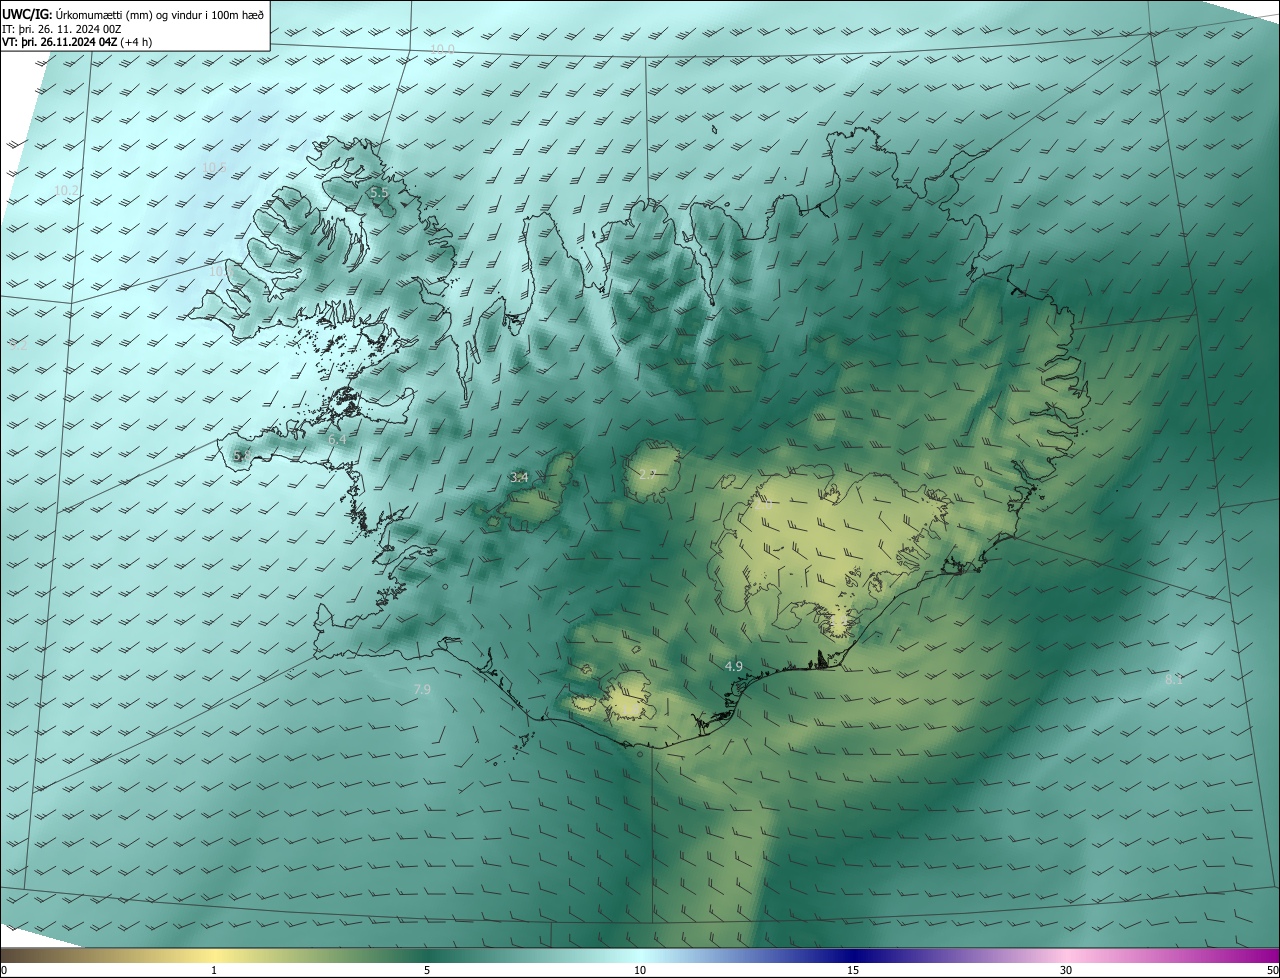
Task: Click the 10.5 value label off the Westfjords
Action: (x=214, y=167)
